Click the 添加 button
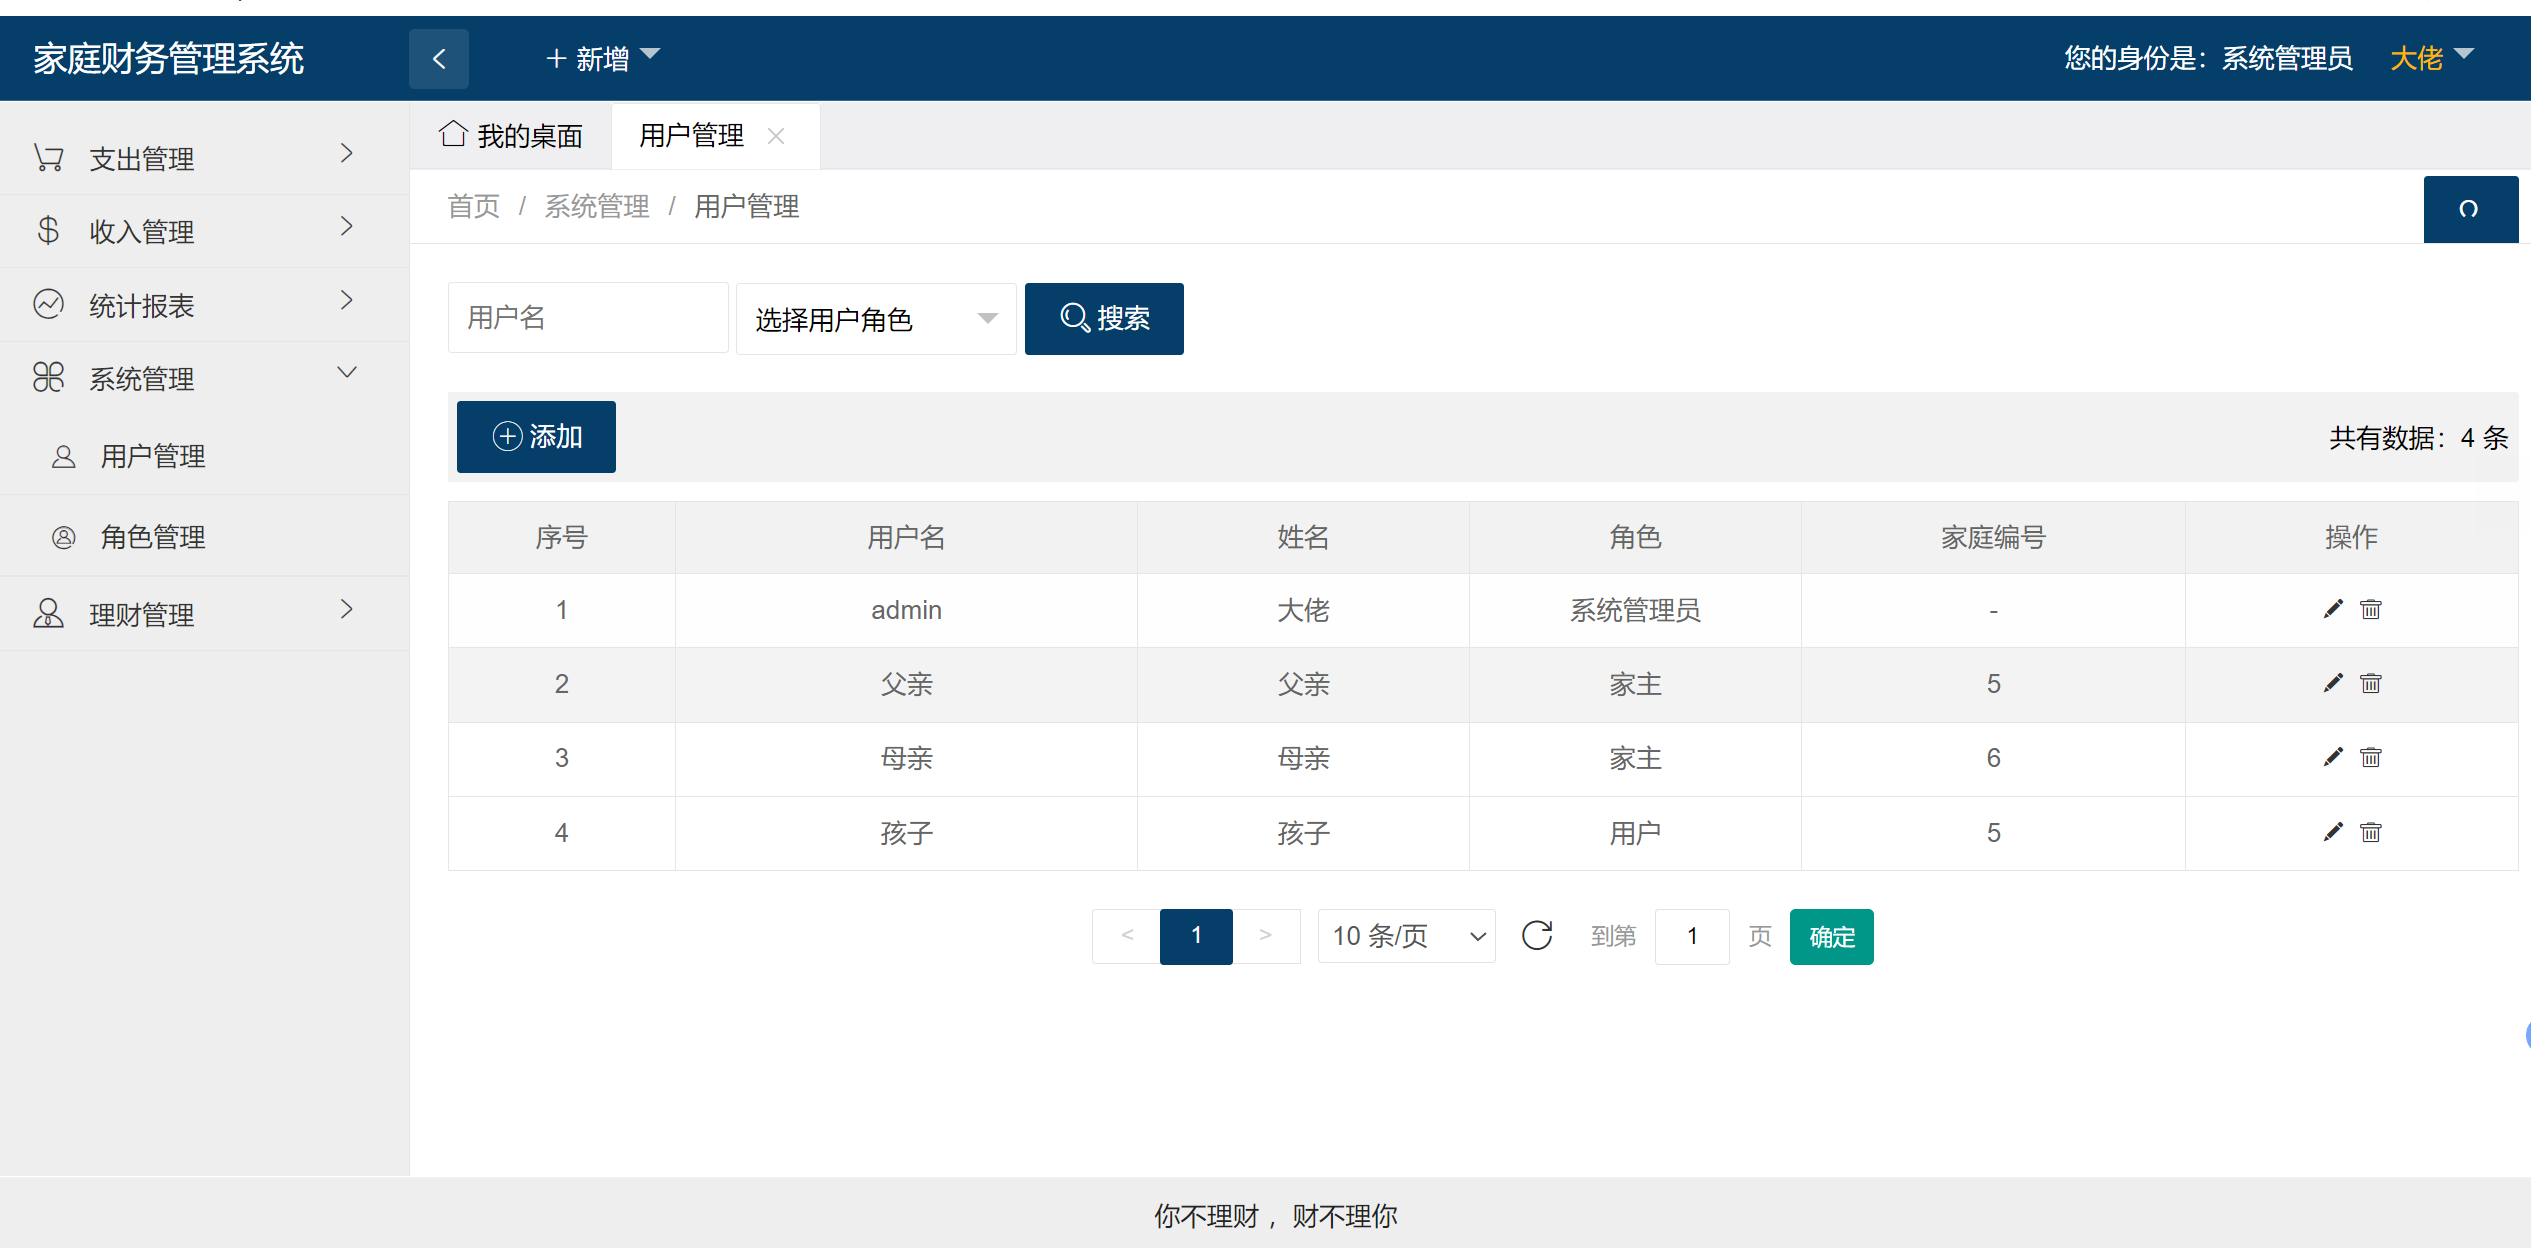2531x1248 pixels. click(536, 437)
